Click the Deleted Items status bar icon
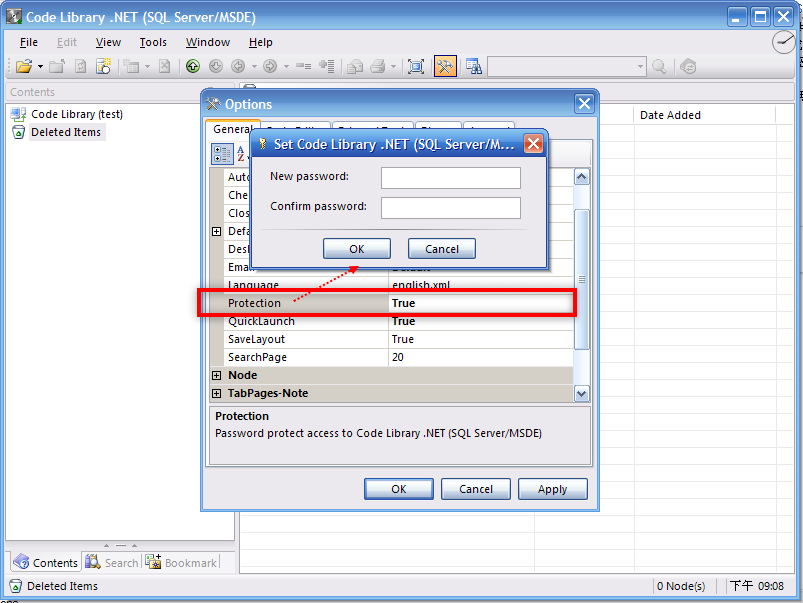The height and width of the screenshot is (603, 803). (x=16, y=586)
